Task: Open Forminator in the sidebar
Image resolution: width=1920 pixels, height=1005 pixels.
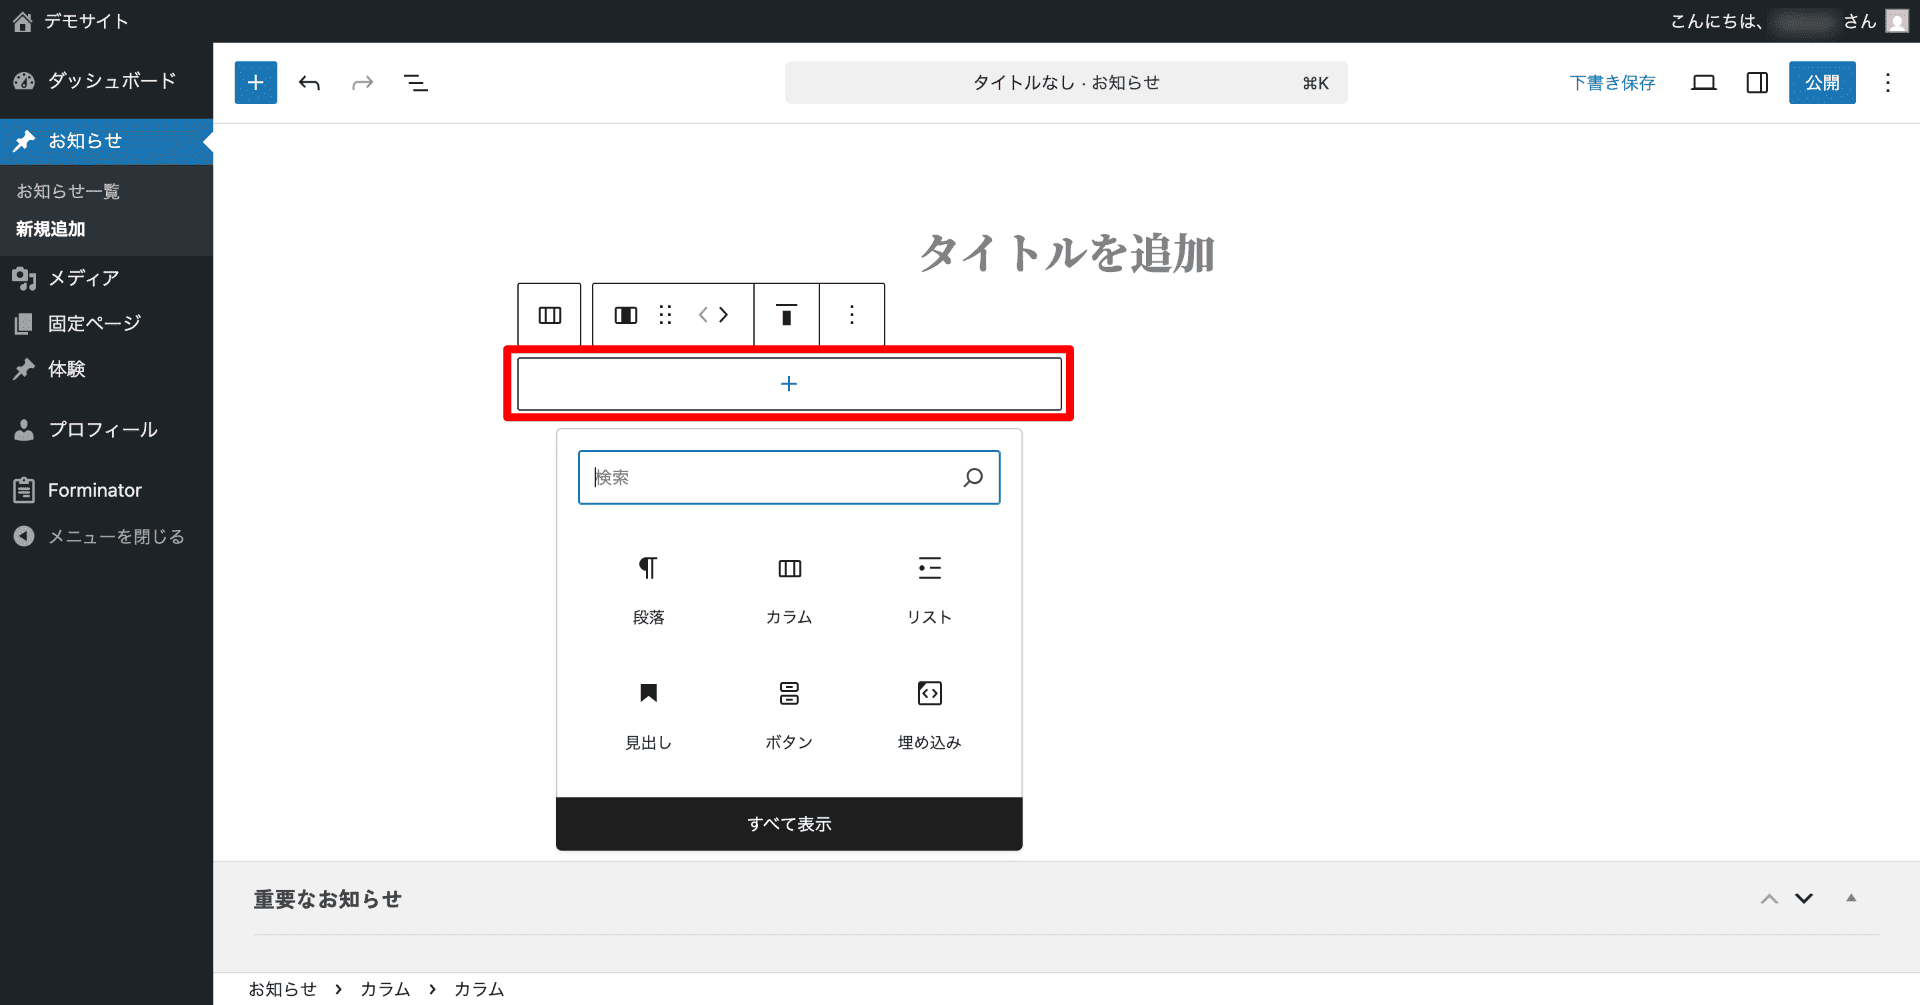Action: click(x=106, y=490)
